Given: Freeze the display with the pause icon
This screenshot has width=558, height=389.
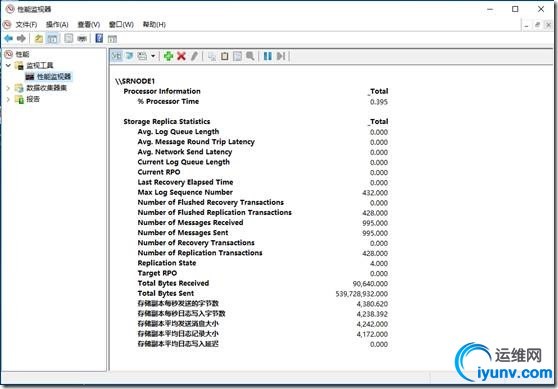Looking at the screenshot, I should [x=268, y=56].
